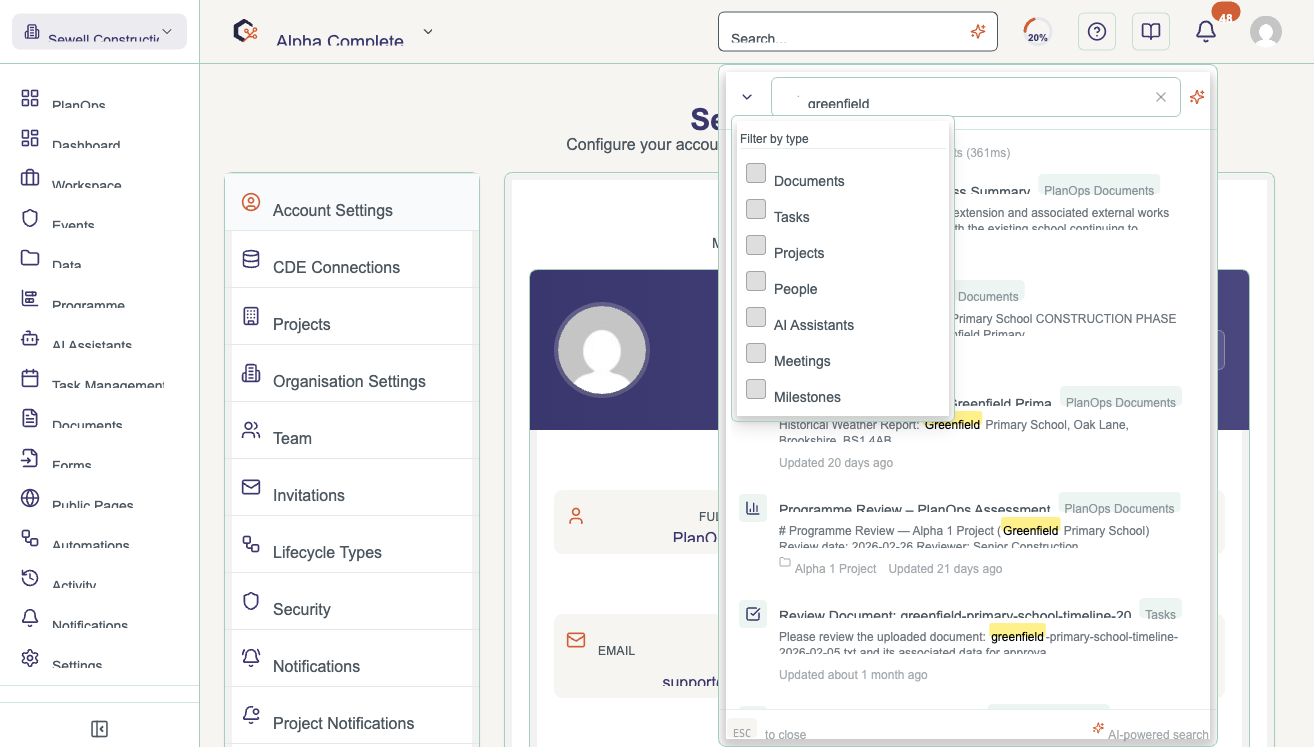Open the Automations sidebar icon
This screenshot has height=747, width=1314.
point(30,538)
